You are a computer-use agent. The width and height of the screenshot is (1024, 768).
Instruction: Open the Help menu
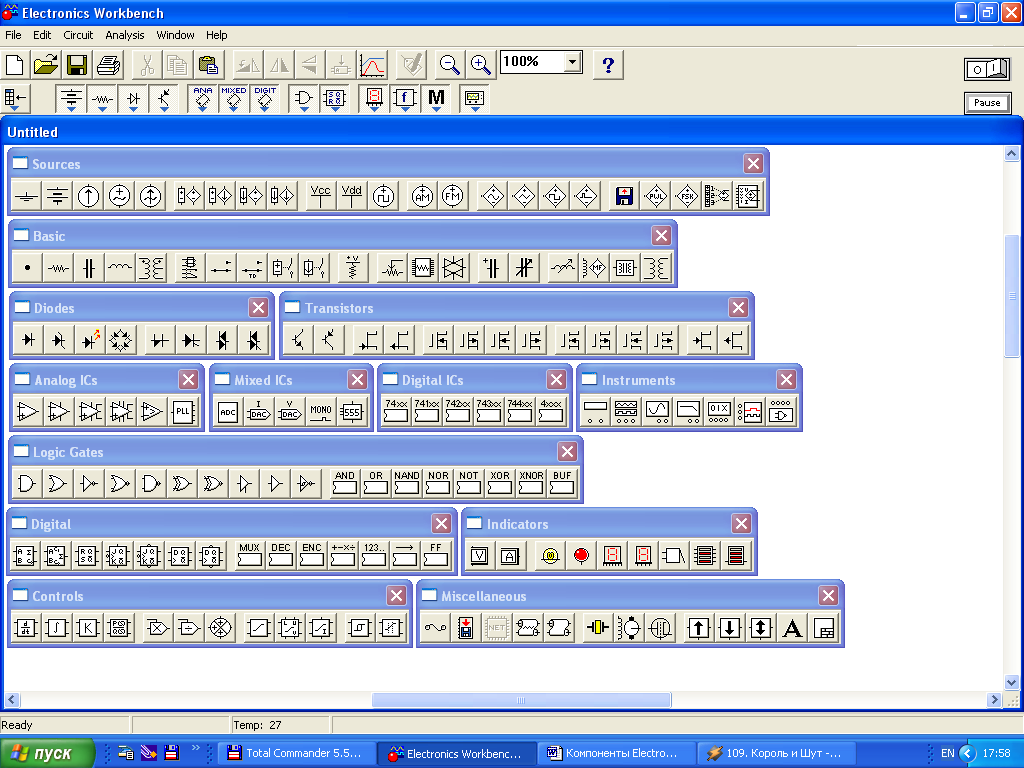(x=216, y=35)
